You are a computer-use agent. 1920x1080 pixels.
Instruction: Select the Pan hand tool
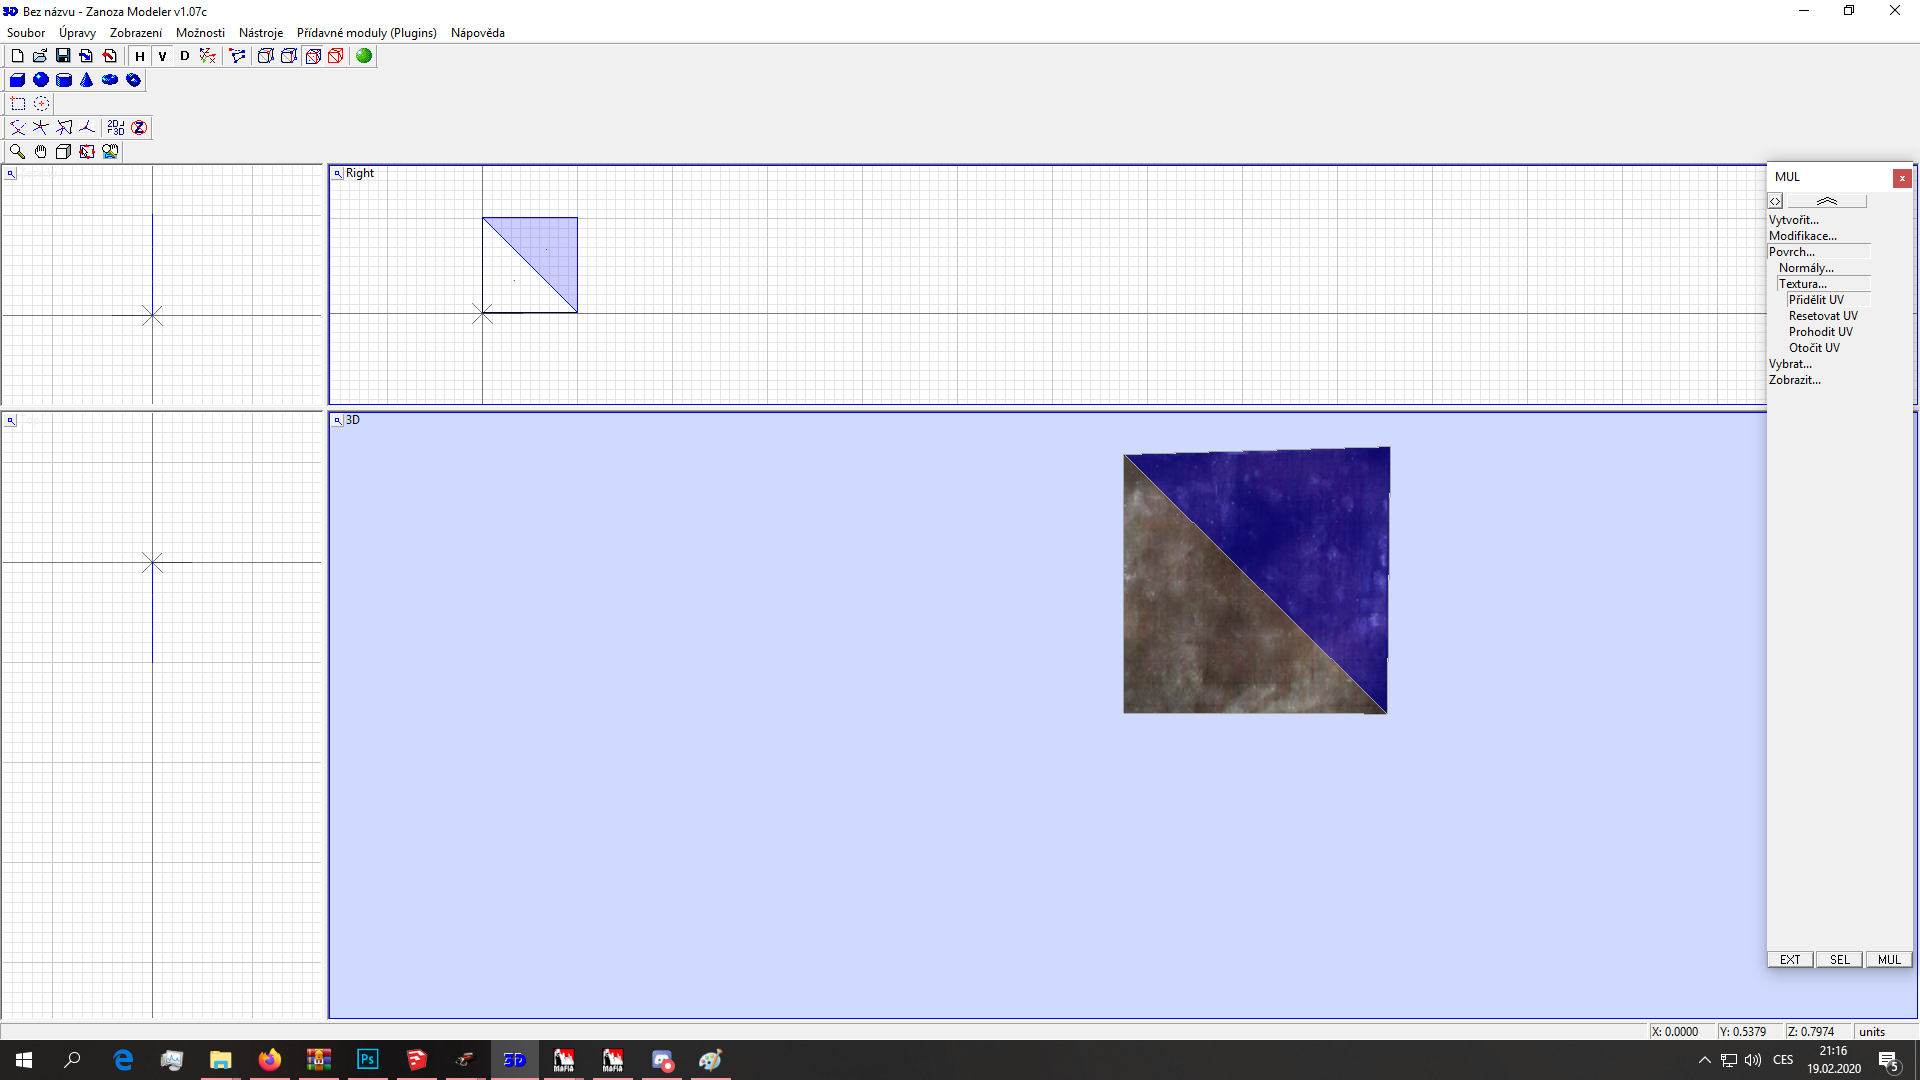(40, 152)
